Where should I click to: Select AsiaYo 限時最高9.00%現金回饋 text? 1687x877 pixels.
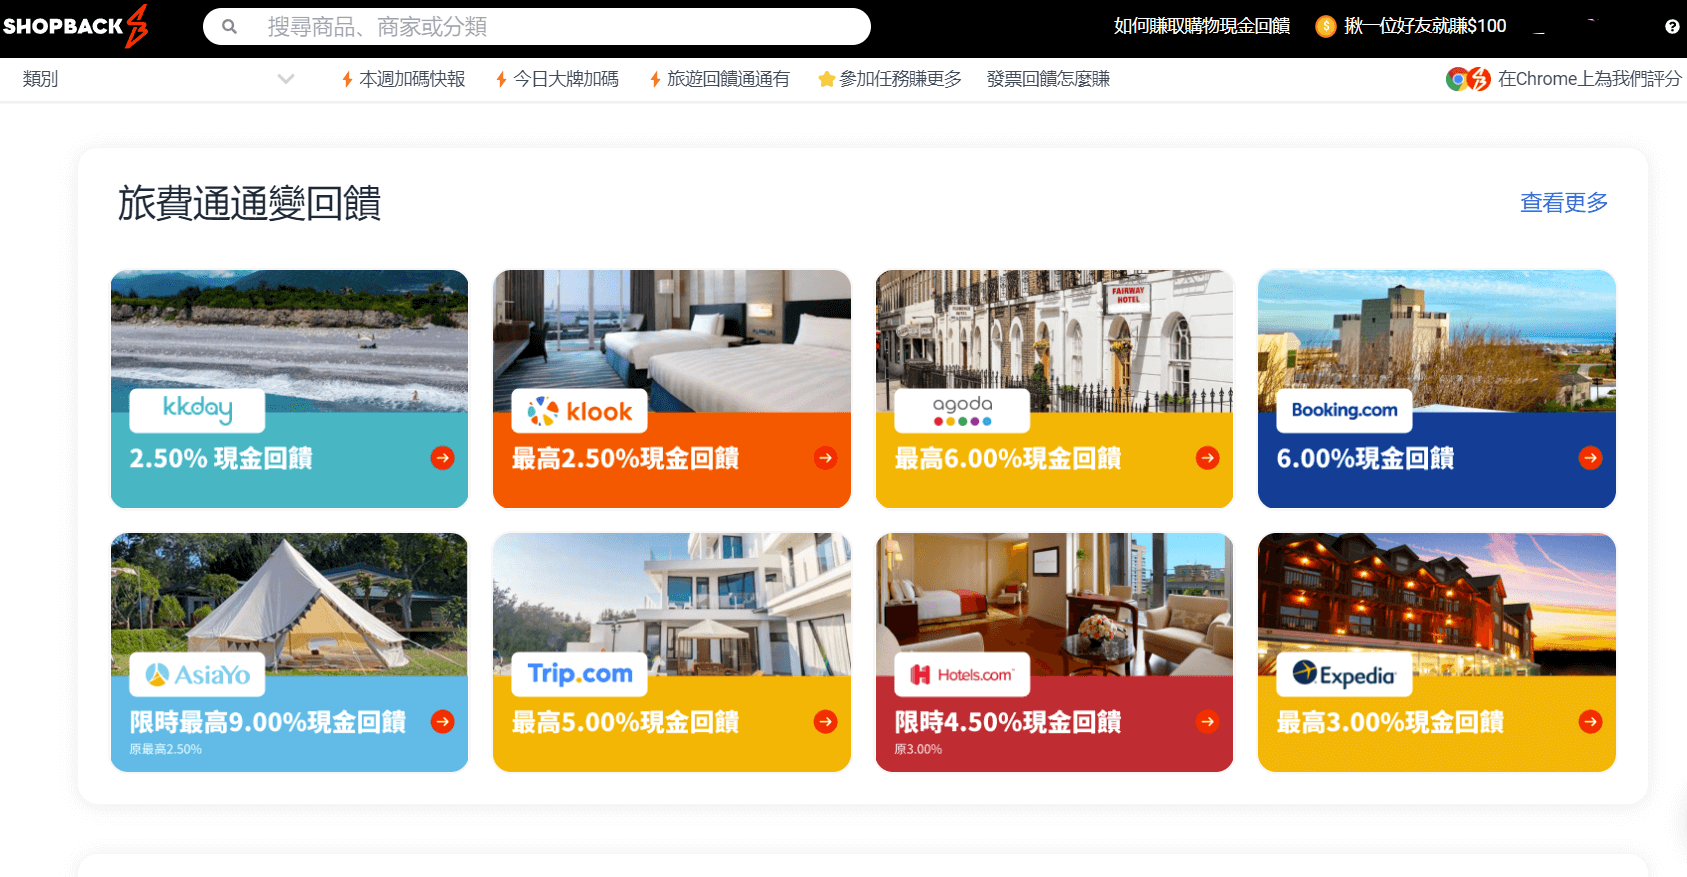(x=268, y=722)
